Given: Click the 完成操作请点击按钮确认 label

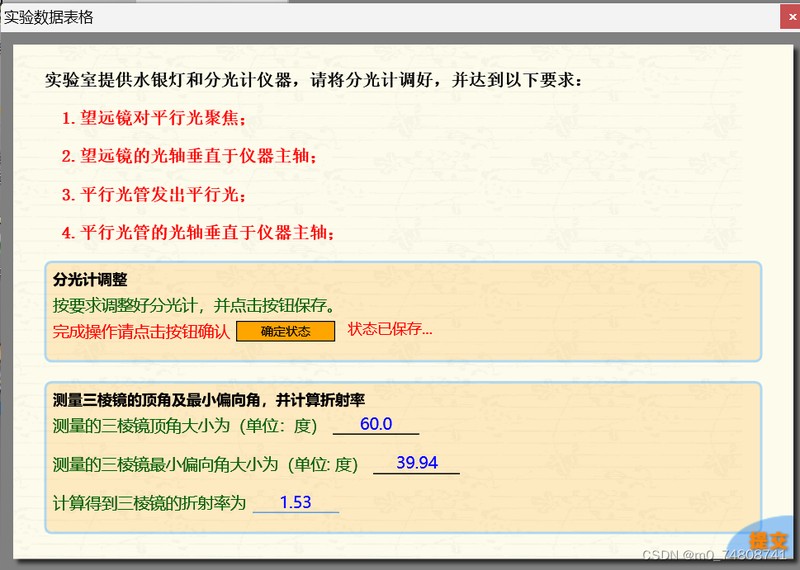Looking at the screenshot, I should pyautogui.click(x=141, y=332).
